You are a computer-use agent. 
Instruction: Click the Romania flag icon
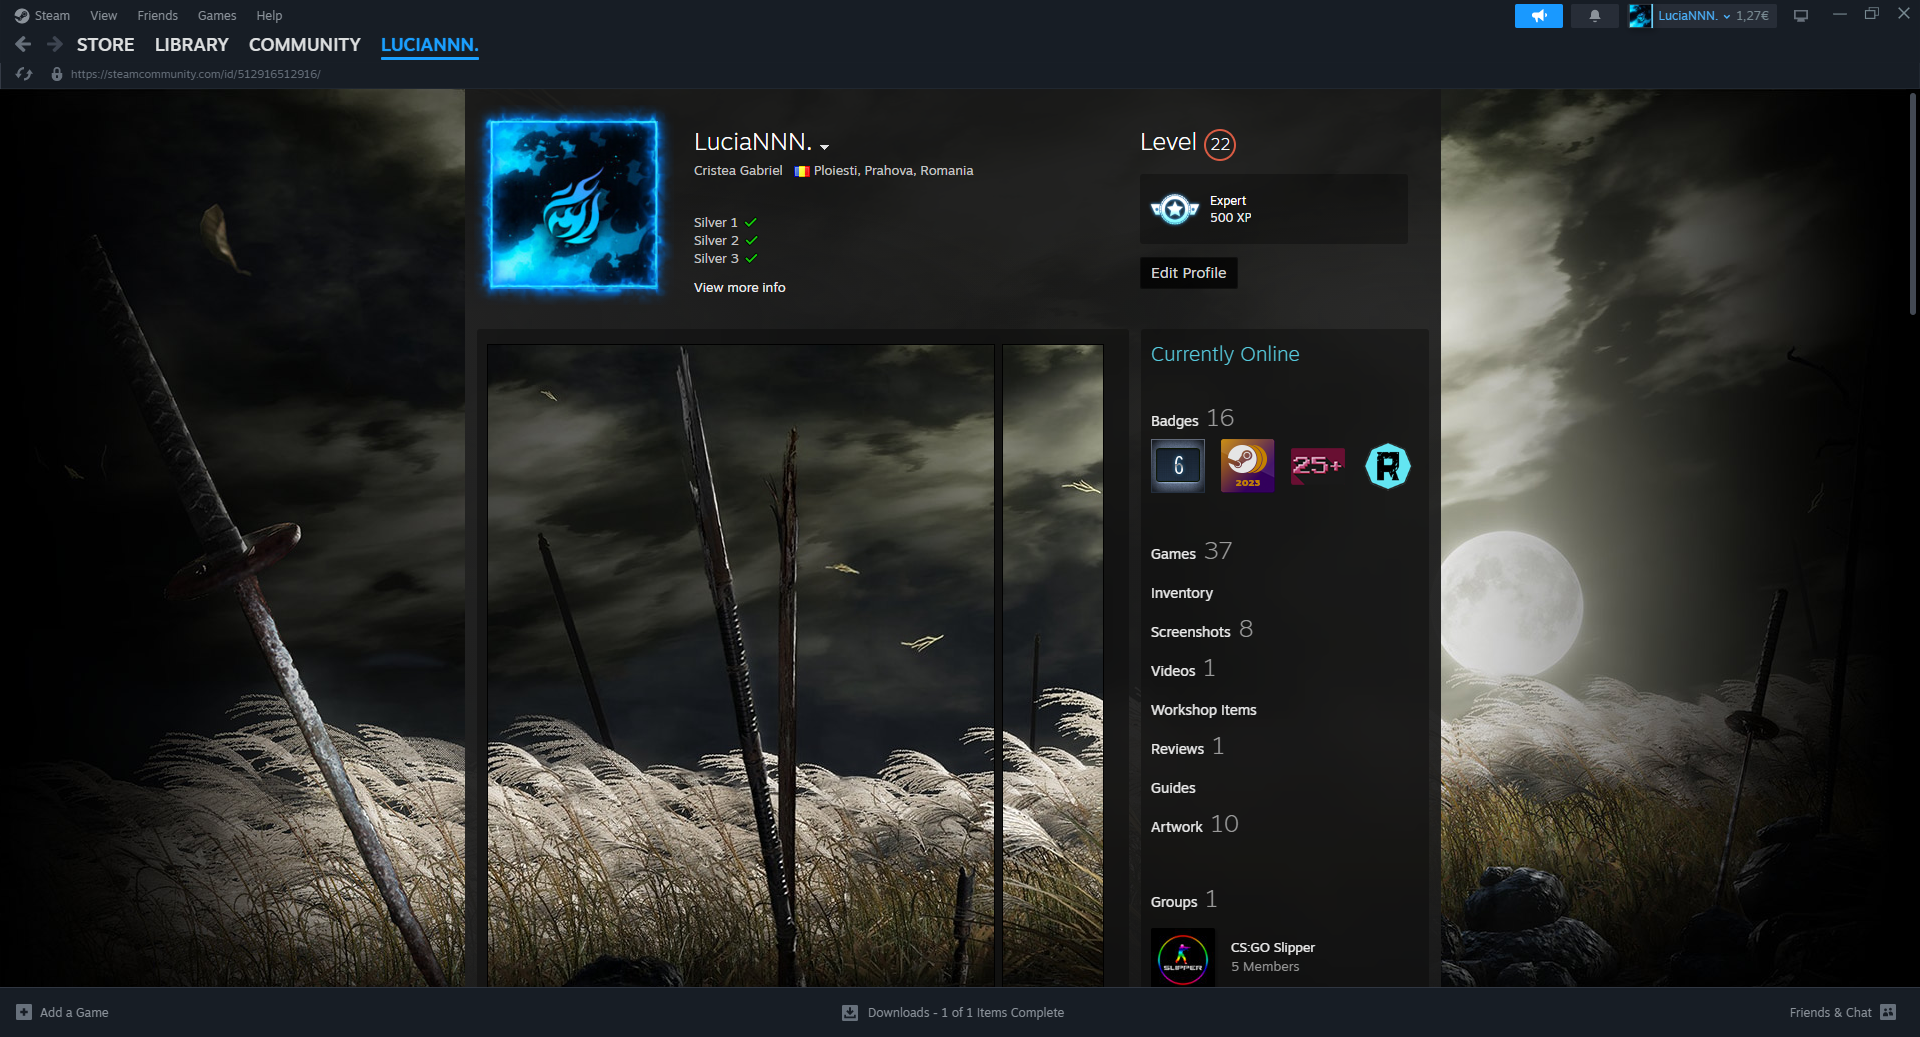802,171
